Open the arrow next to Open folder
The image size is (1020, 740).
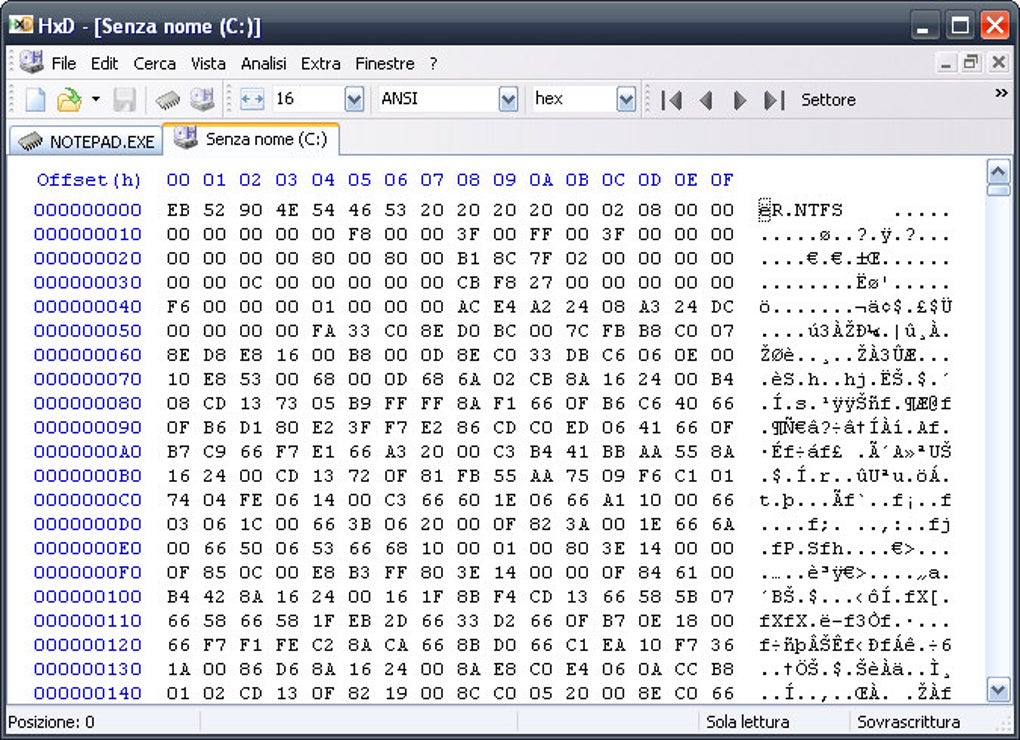[96, 99]
